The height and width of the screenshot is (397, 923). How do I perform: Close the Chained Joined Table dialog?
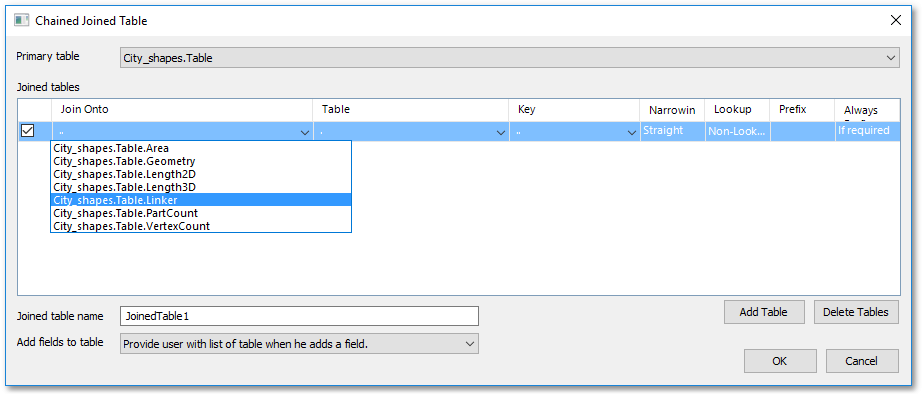(895, 21)
